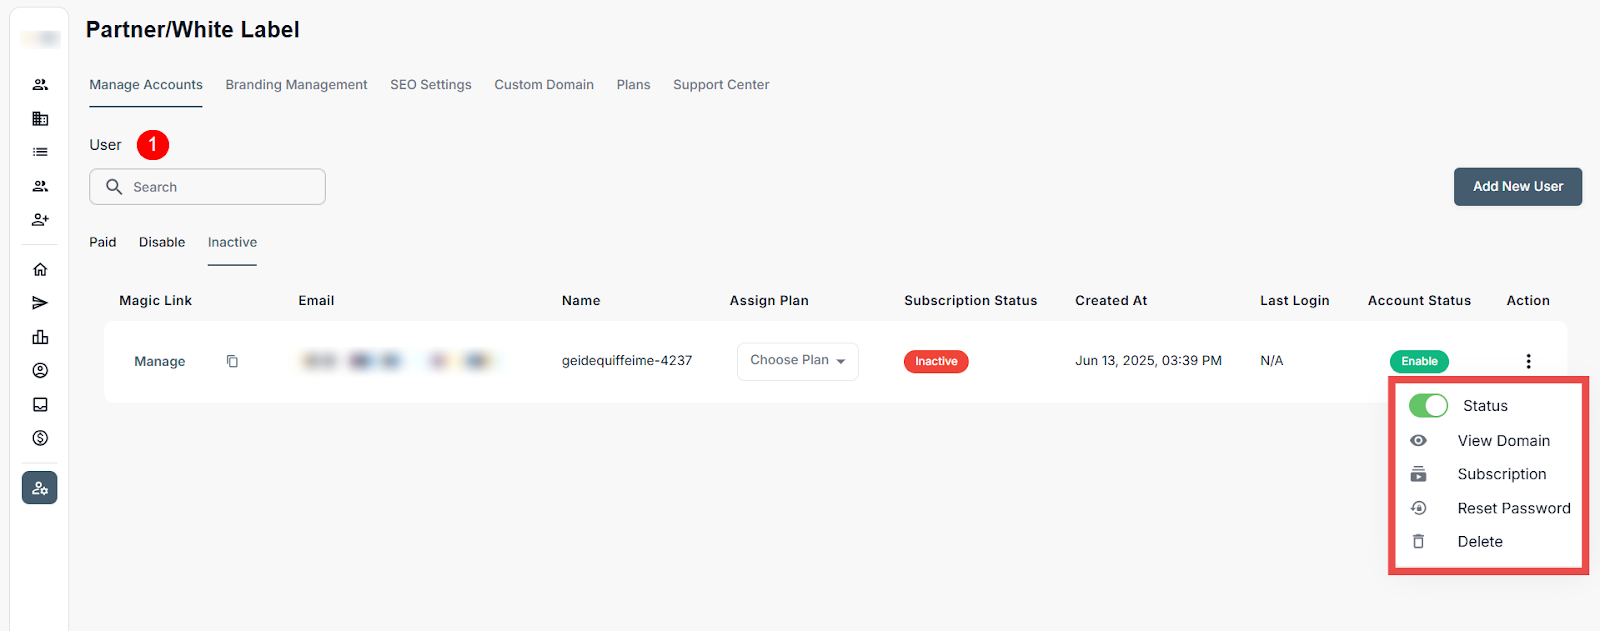The height and width of the screenshot is (631, 1600).
Task: Click the green Enable account status badge
Action: click(1418, 361)
